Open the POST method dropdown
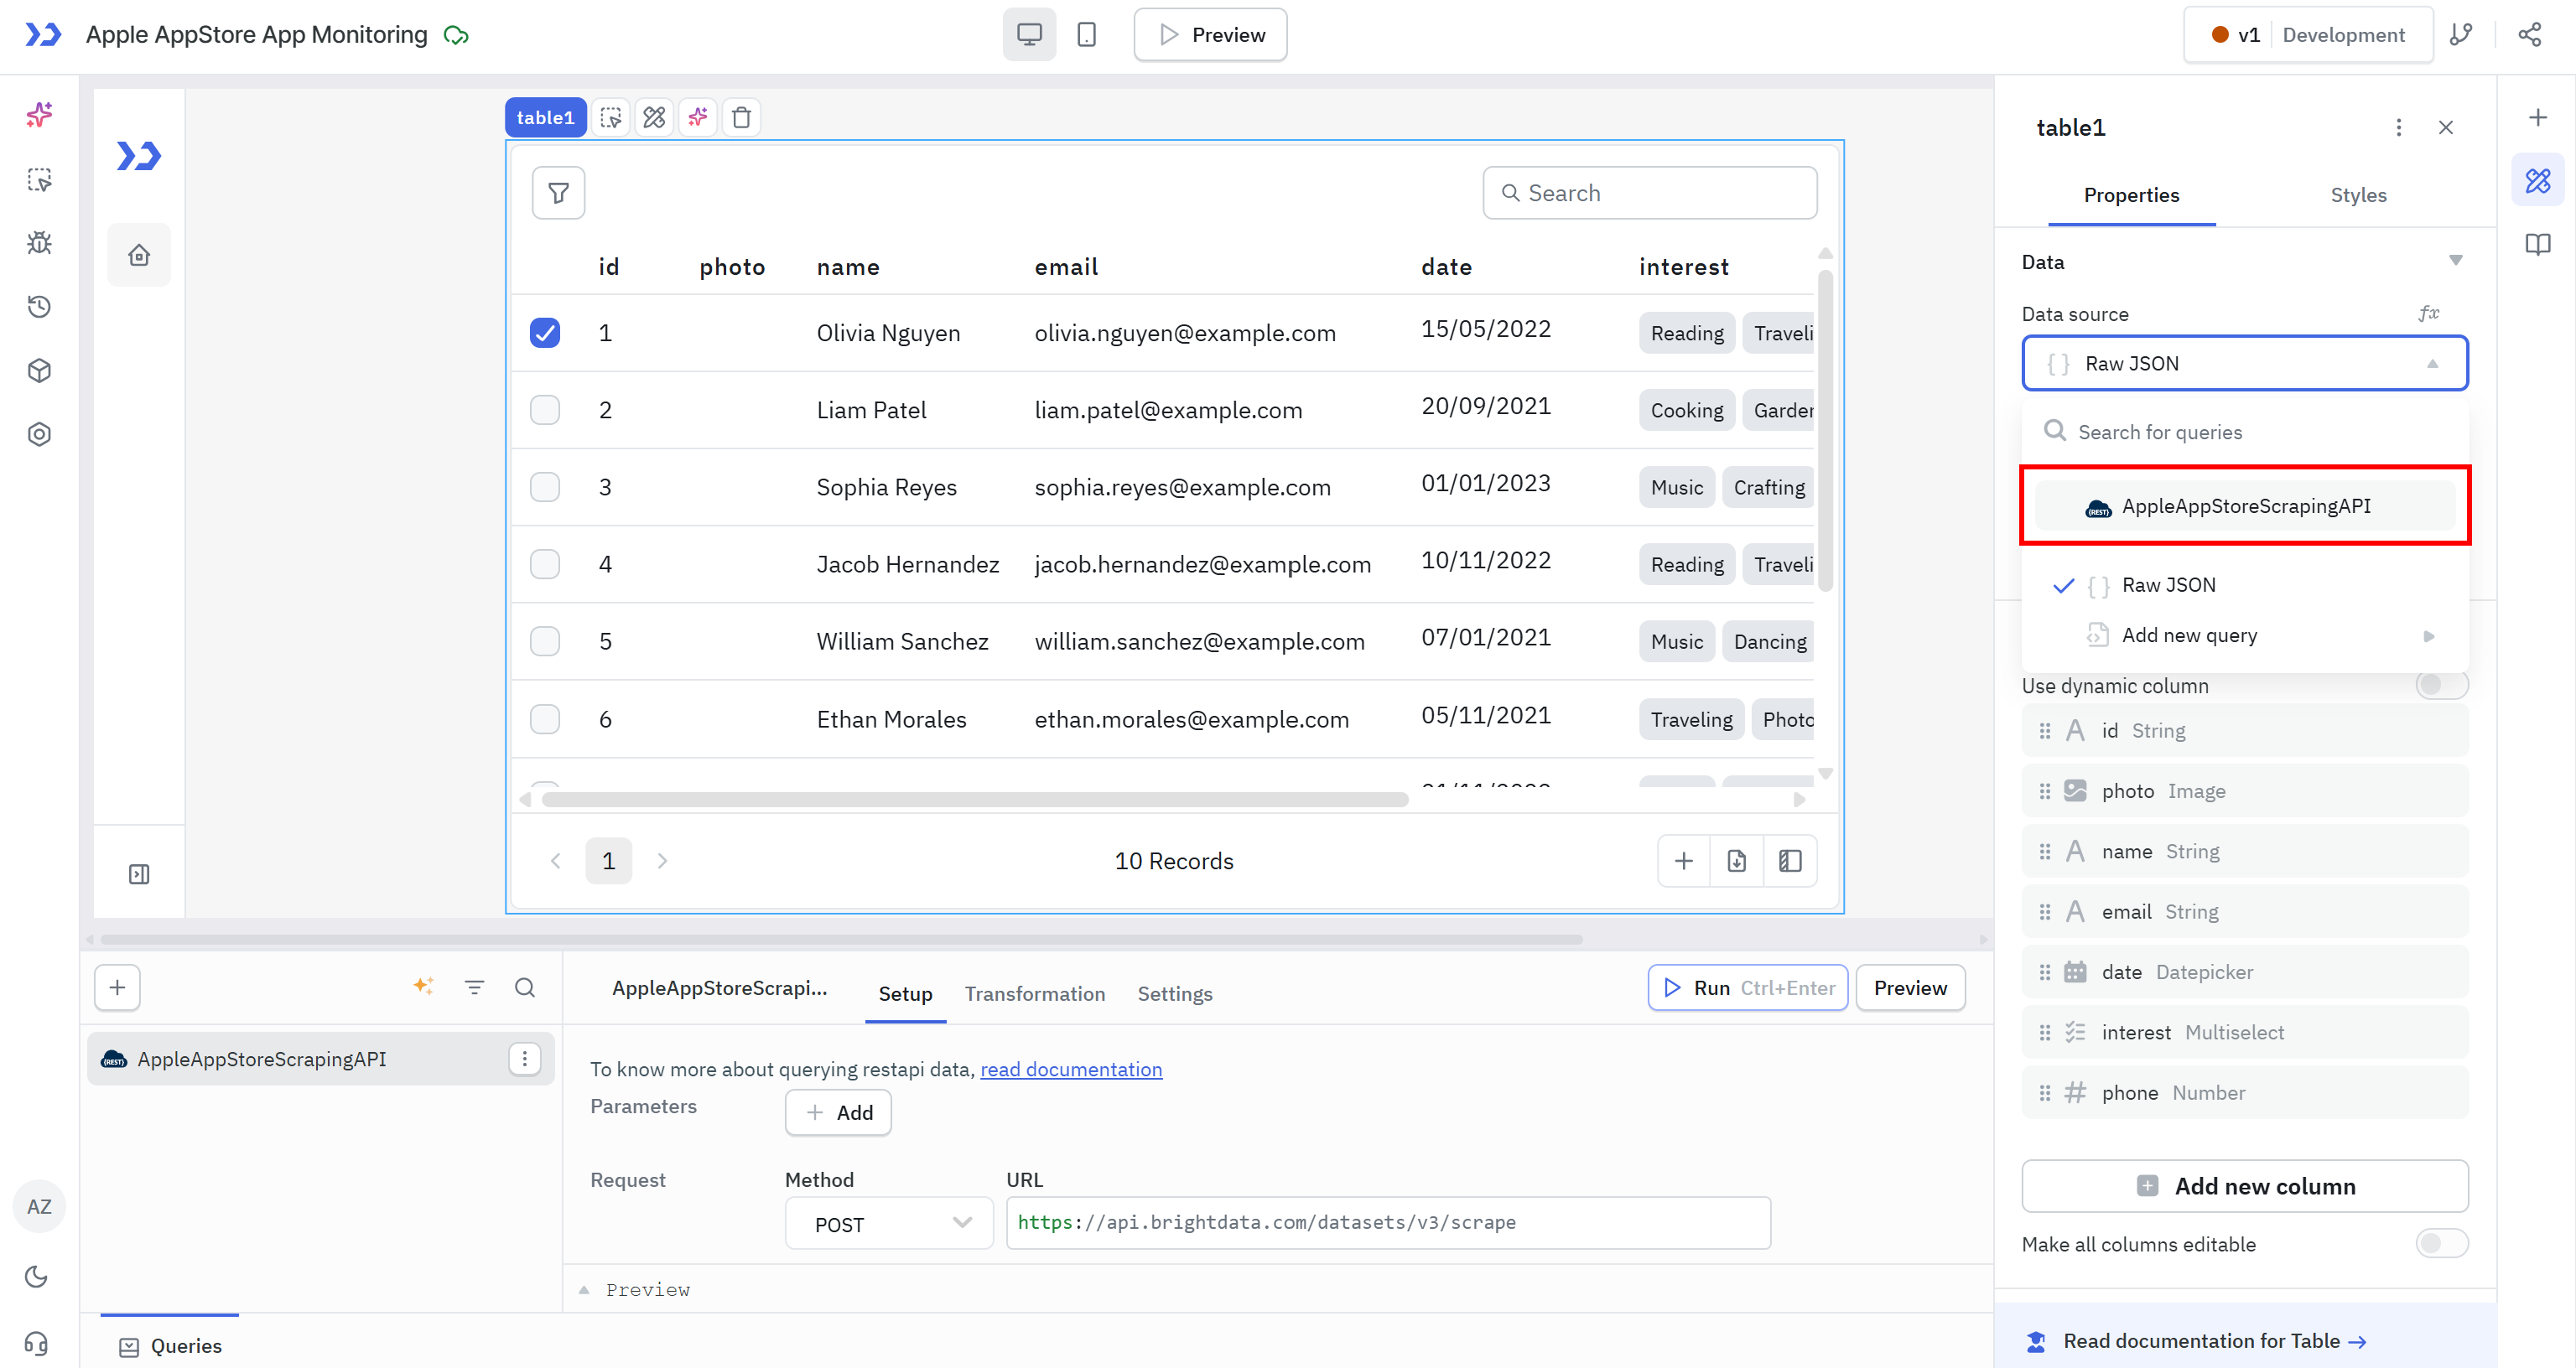This screenshot has height=1368, width=2576. coord(889,1224)
